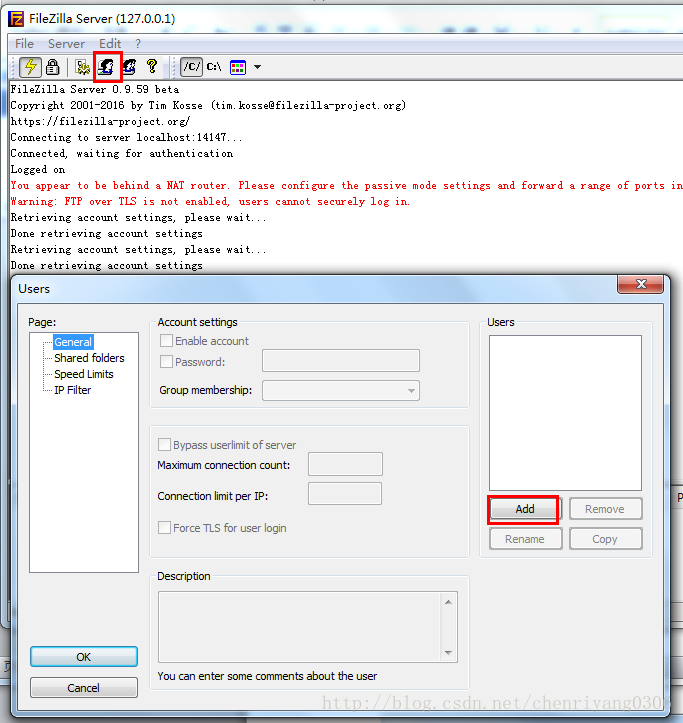Click the red NAT router warning line
The image size is (683, 723).
click(346, 186)
